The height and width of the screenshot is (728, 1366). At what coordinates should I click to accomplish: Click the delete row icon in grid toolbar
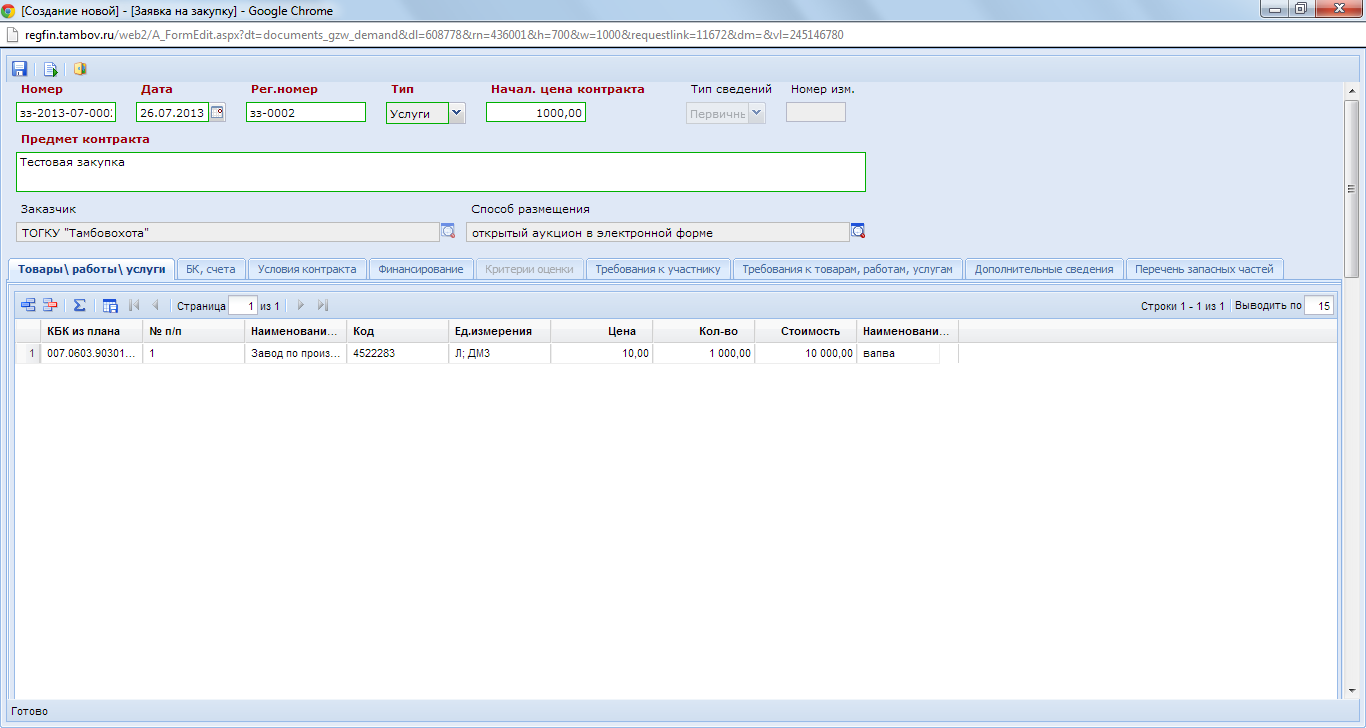point(50,305)
